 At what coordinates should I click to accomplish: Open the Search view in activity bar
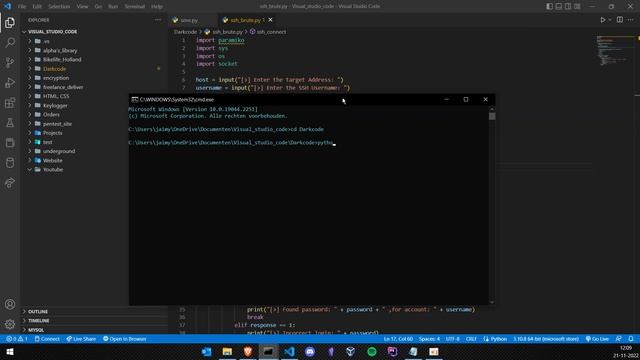pos(10,42)
